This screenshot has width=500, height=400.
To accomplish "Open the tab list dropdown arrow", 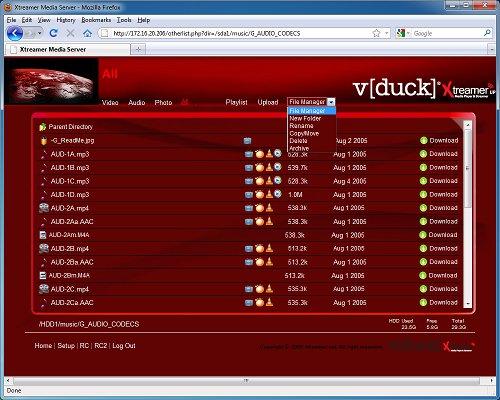I will coord(492,50).
